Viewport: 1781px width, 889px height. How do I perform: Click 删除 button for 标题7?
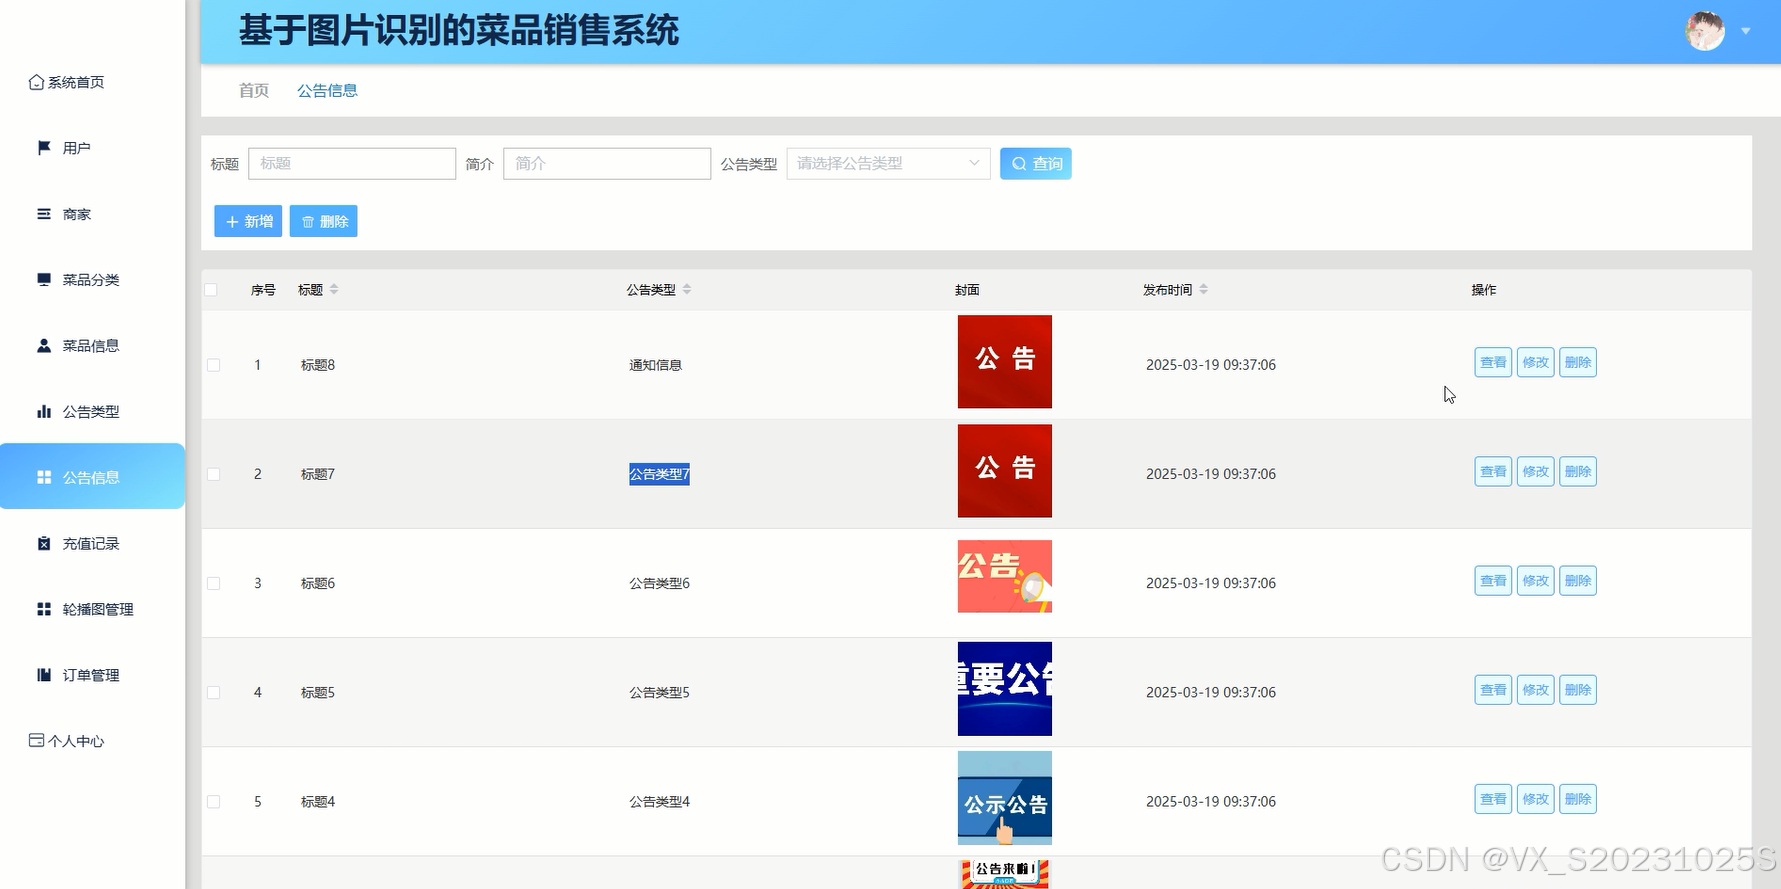(1578, 471)
